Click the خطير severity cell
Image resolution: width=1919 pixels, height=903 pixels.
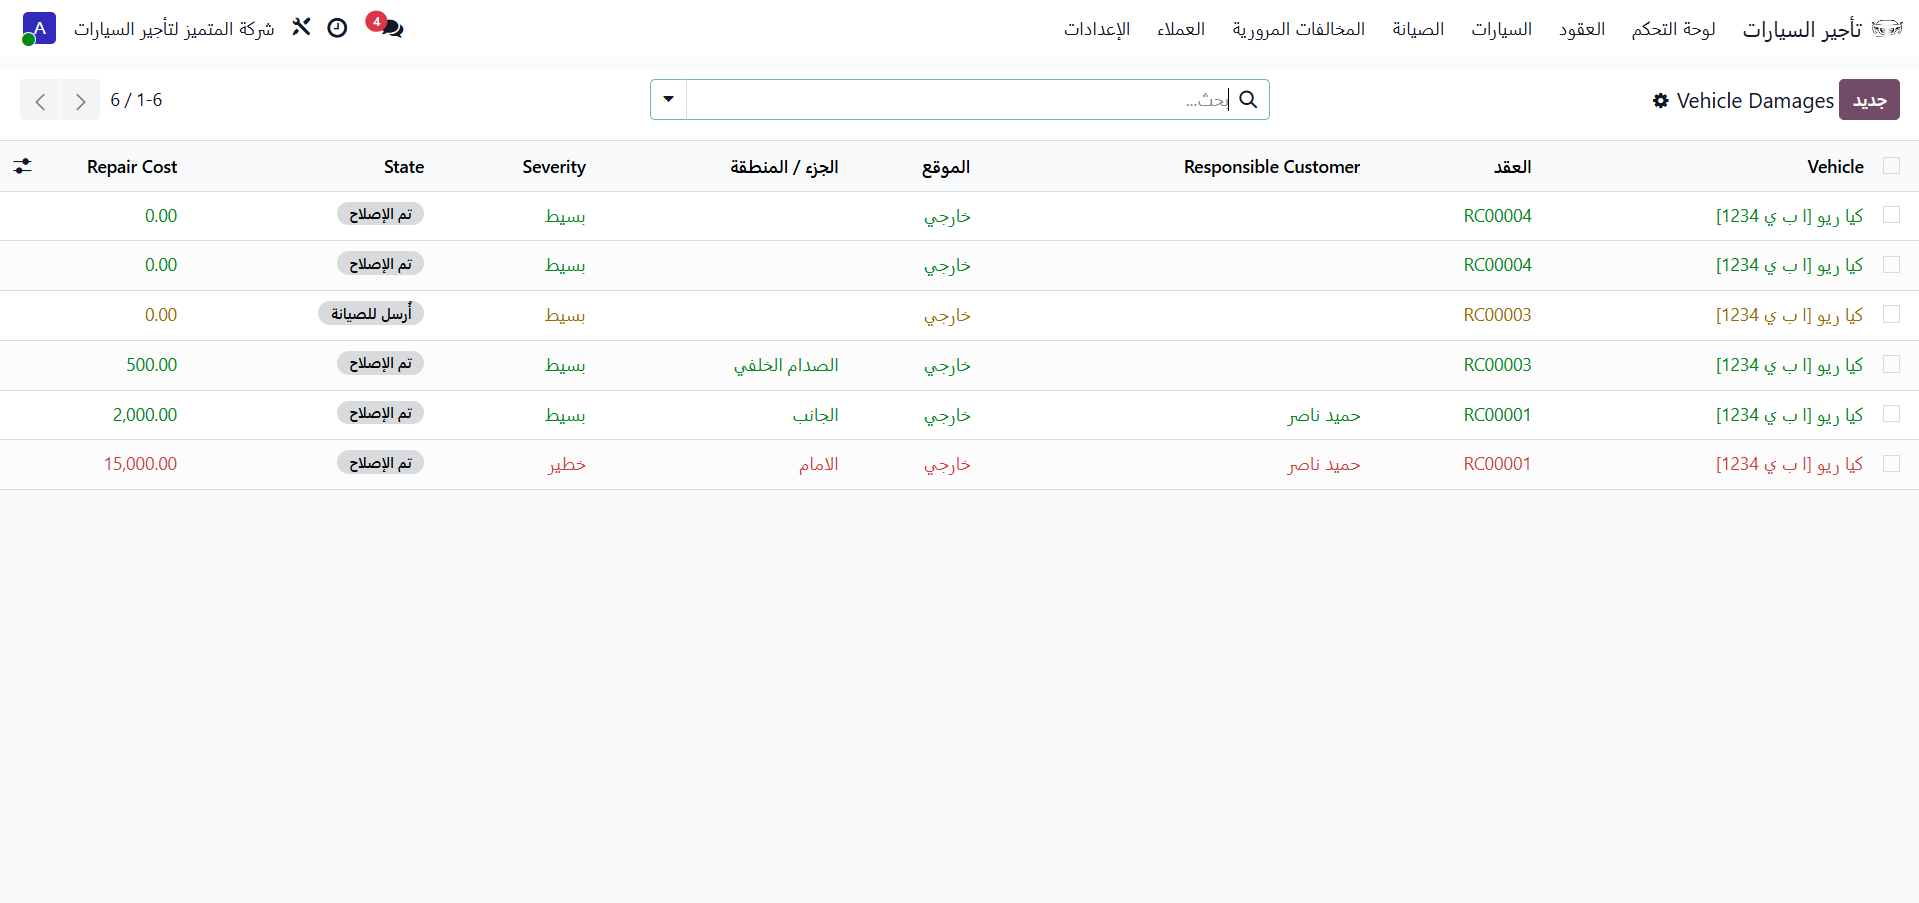click(x=567, y=464)
